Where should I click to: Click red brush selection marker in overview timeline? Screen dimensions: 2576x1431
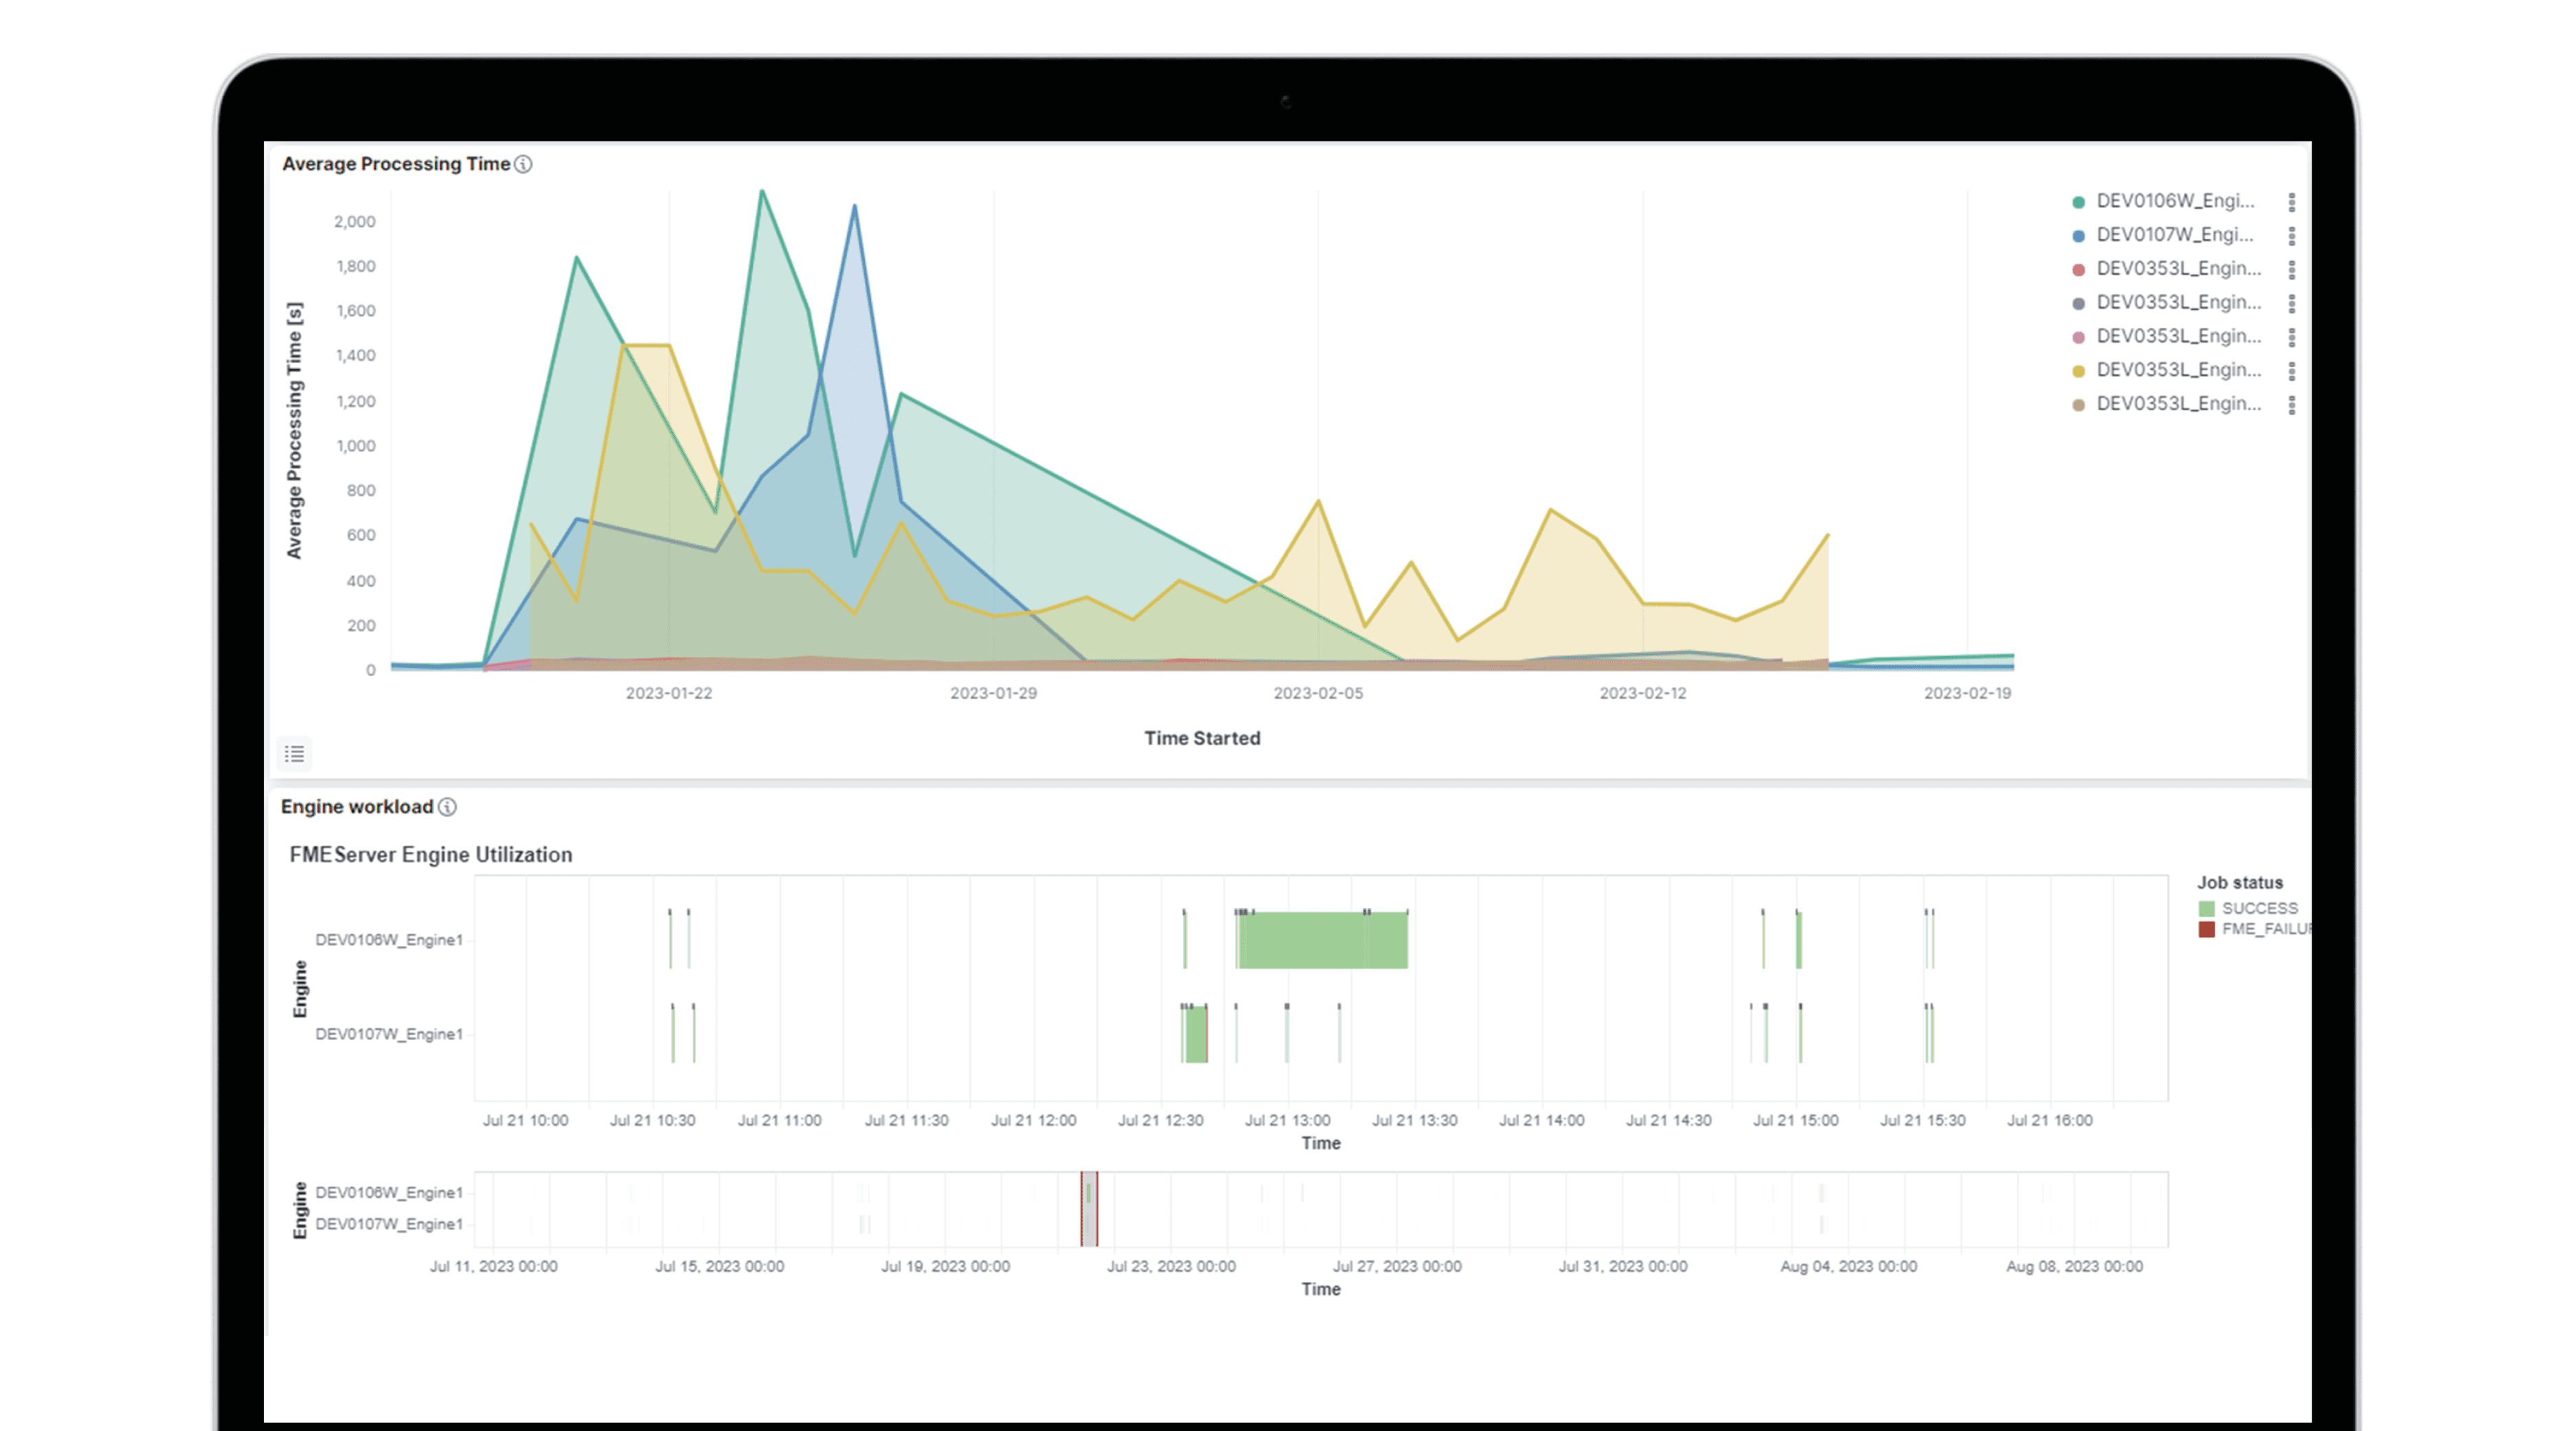pyautogui.click(x=1089, y=1209)
